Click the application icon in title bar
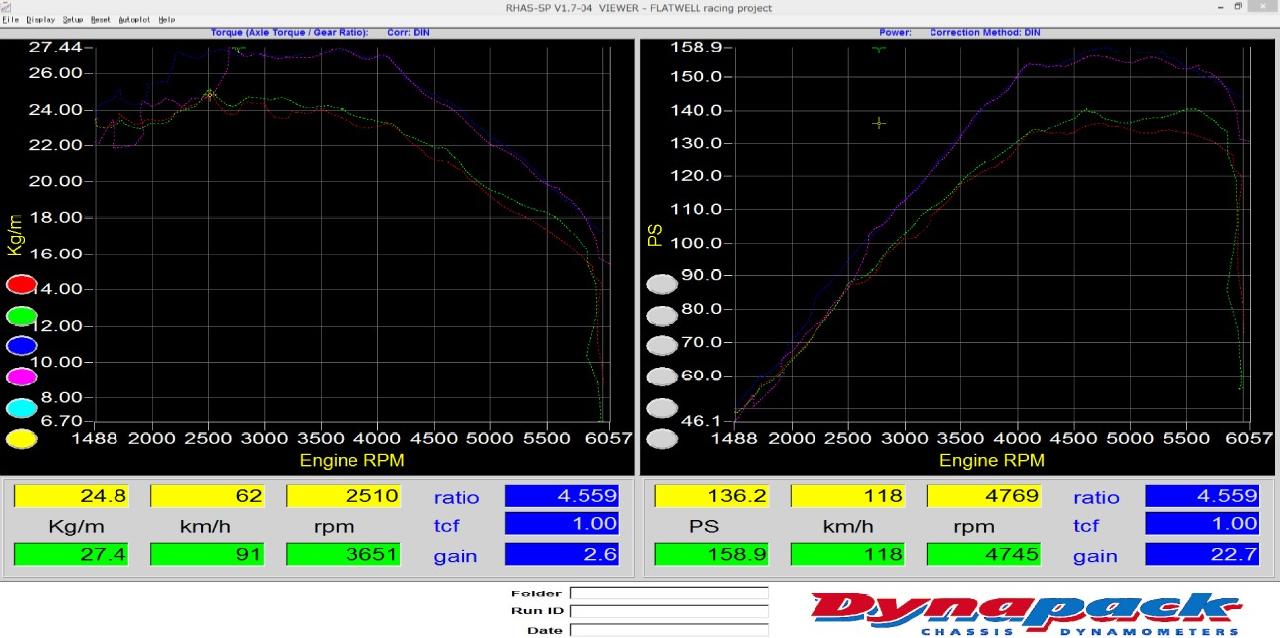1280x638 pixels. click(8, 7)
